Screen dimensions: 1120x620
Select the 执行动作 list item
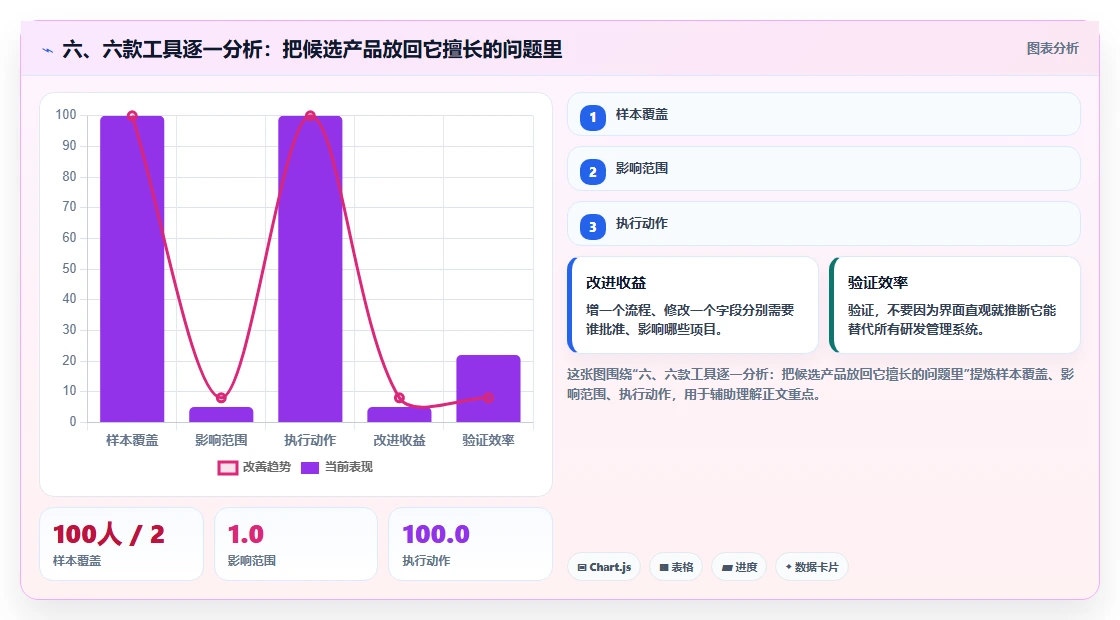[x=824, y=224]
